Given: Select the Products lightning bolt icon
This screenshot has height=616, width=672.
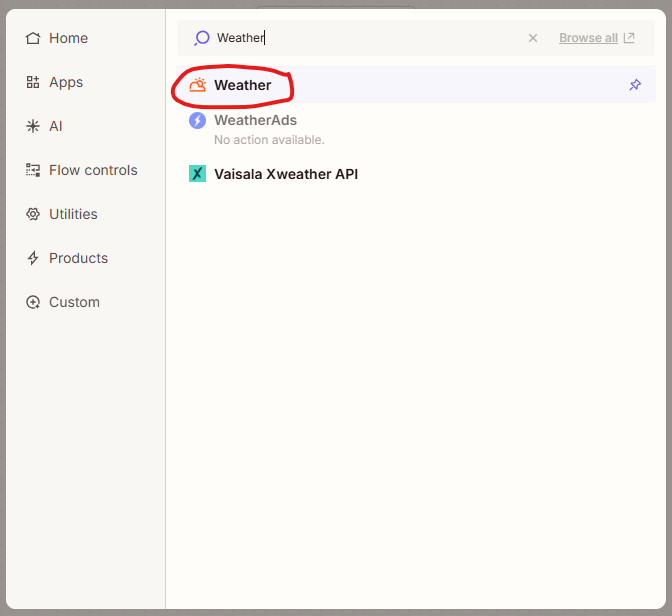Looking at the screenshot, I should pyautogui.click(x=33, y=258).
